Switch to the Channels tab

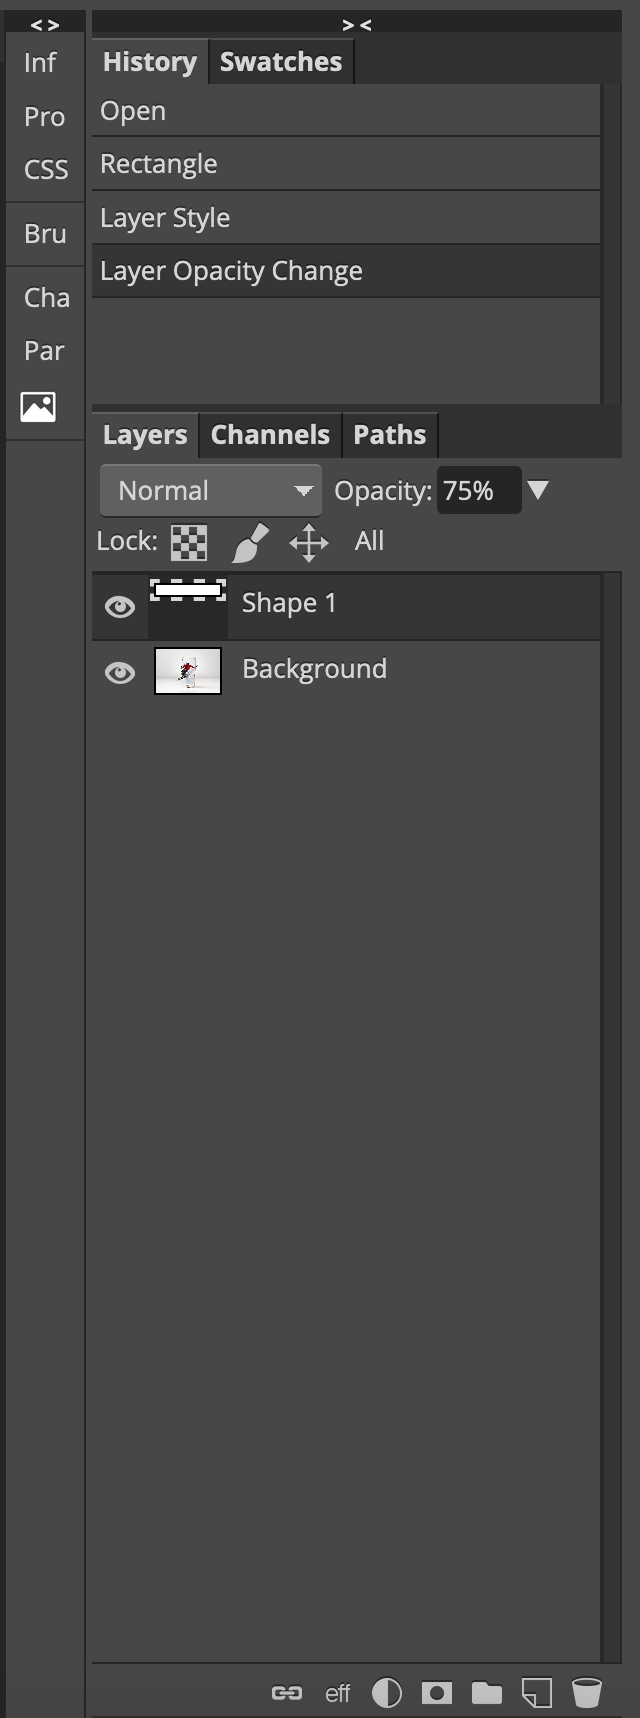click(x=270, y=435)
